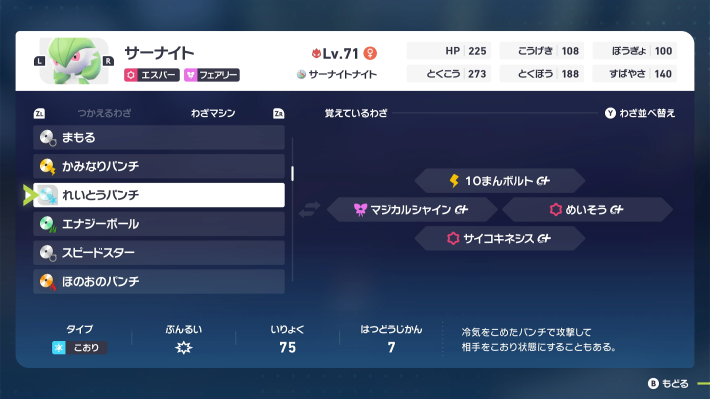Click the move list scrollbar thumb
The image size is (710, 399).
click(x=293, y=173)
